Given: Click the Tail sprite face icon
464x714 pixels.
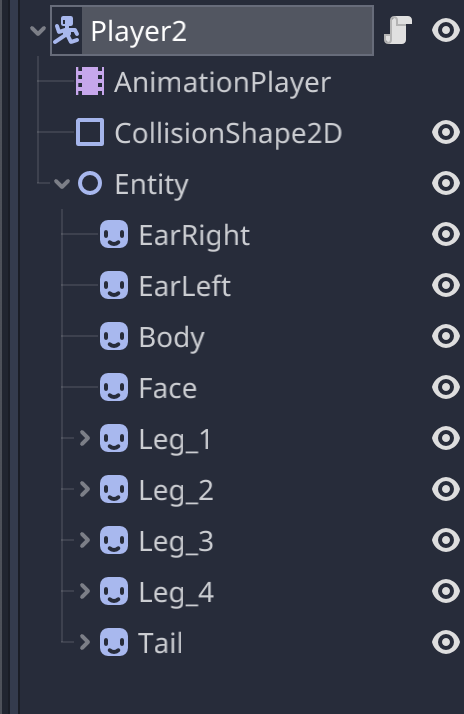Looking at the screenshot, I should 114,643.
